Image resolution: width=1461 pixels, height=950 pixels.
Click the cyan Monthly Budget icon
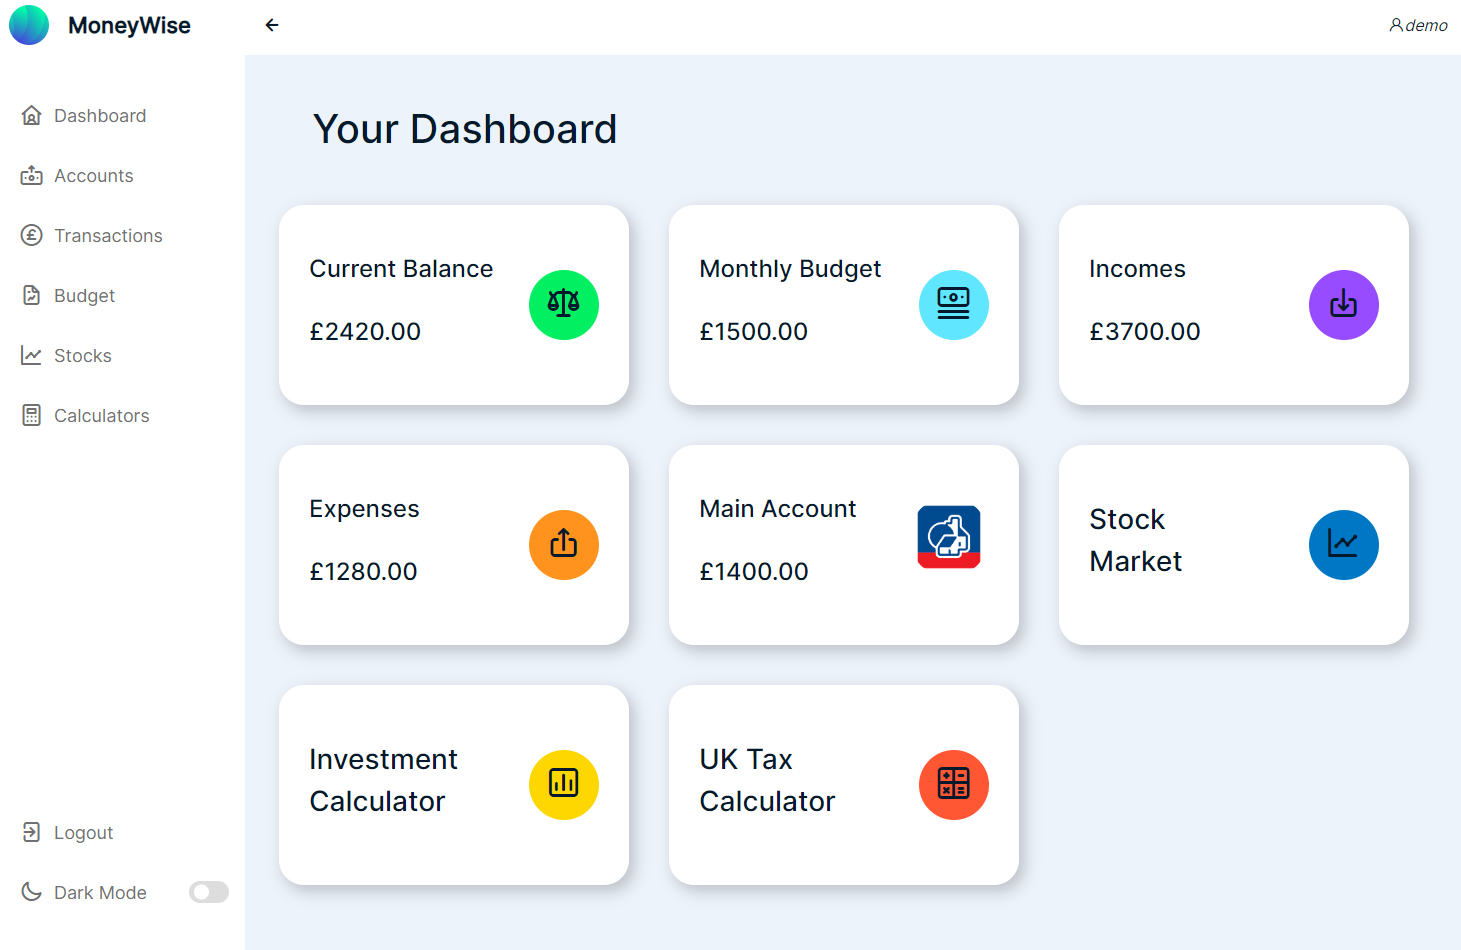click(954, 305)
